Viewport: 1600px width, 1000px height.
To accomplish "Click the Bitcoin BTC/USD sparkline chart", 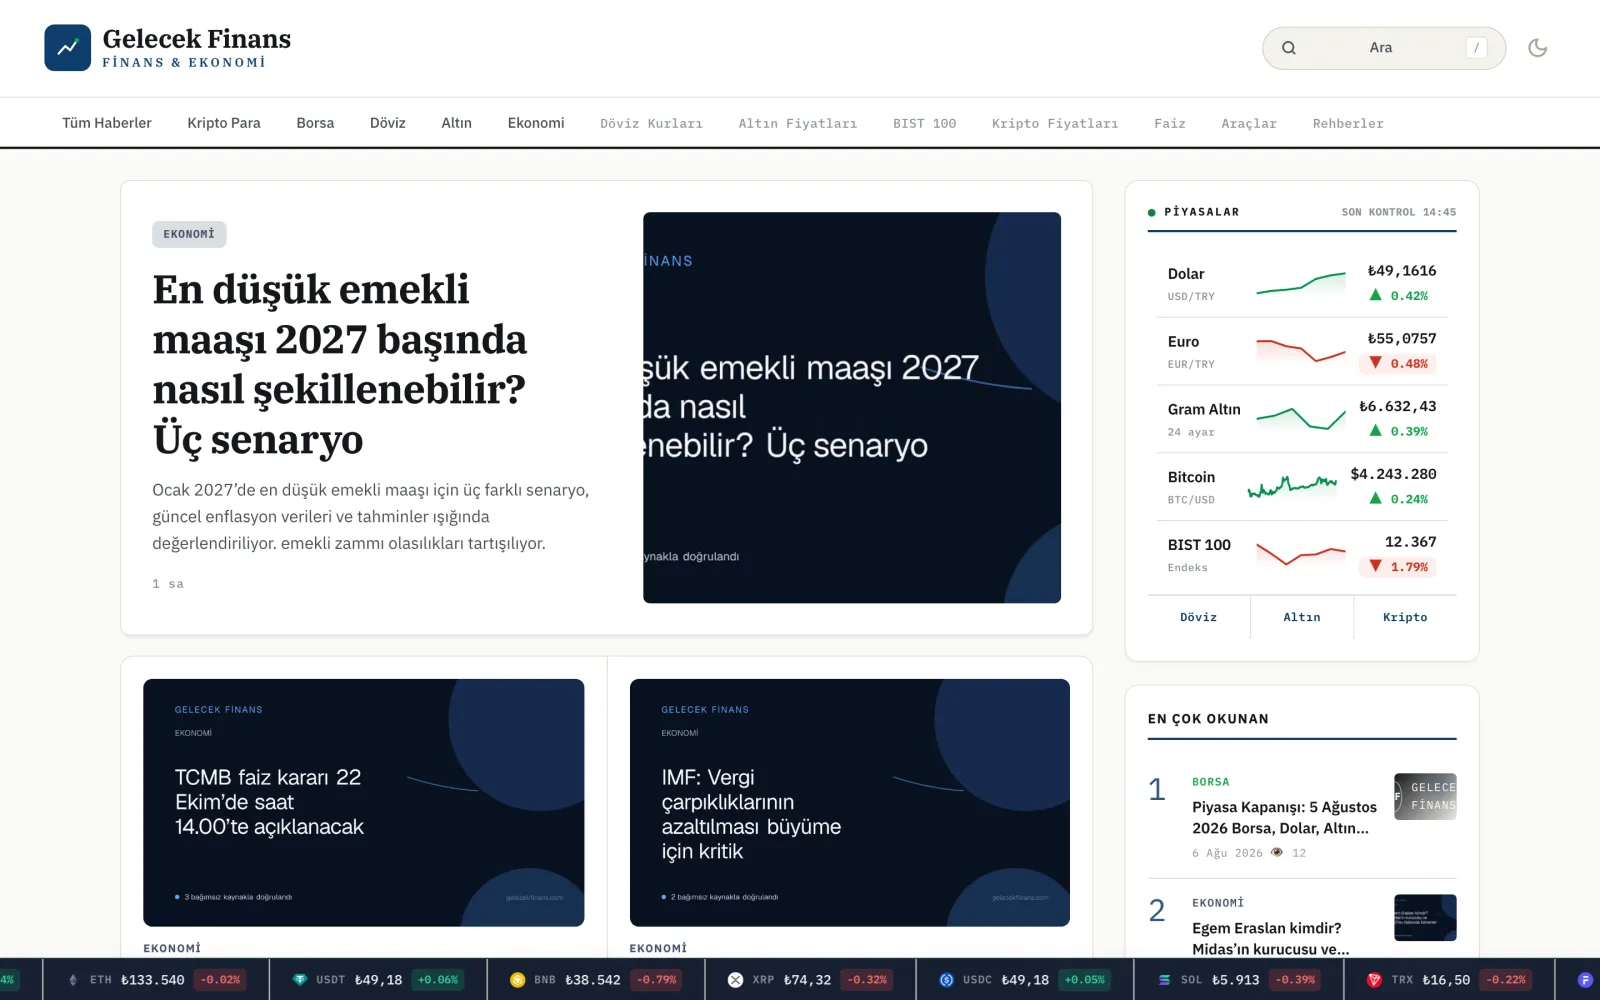I will tap(1292, 486).
